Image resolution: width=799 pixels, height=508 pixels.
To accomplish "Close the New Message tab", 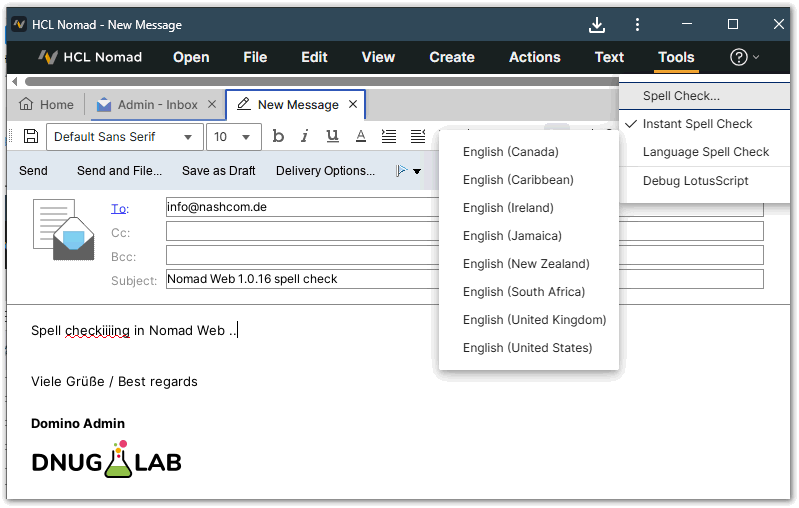I will pyautogui.click(x=353, y=104).
